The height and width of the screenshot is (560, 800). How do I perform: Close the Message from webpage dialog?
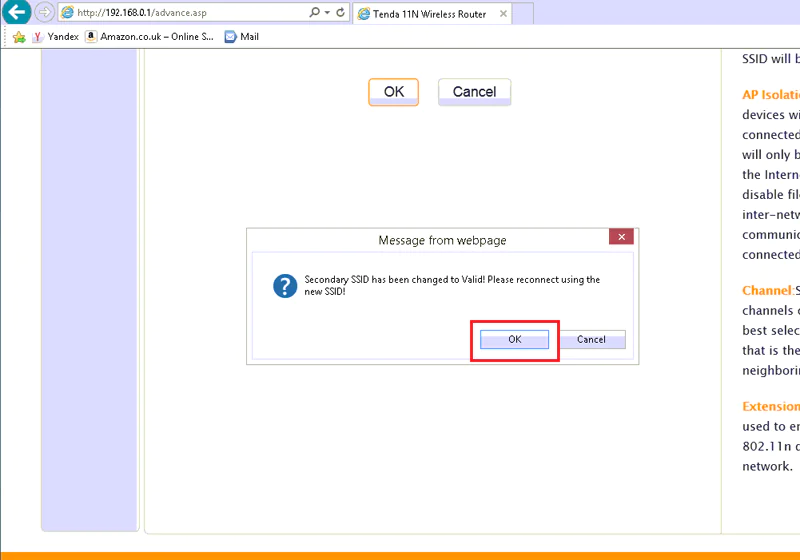[621, 237]
